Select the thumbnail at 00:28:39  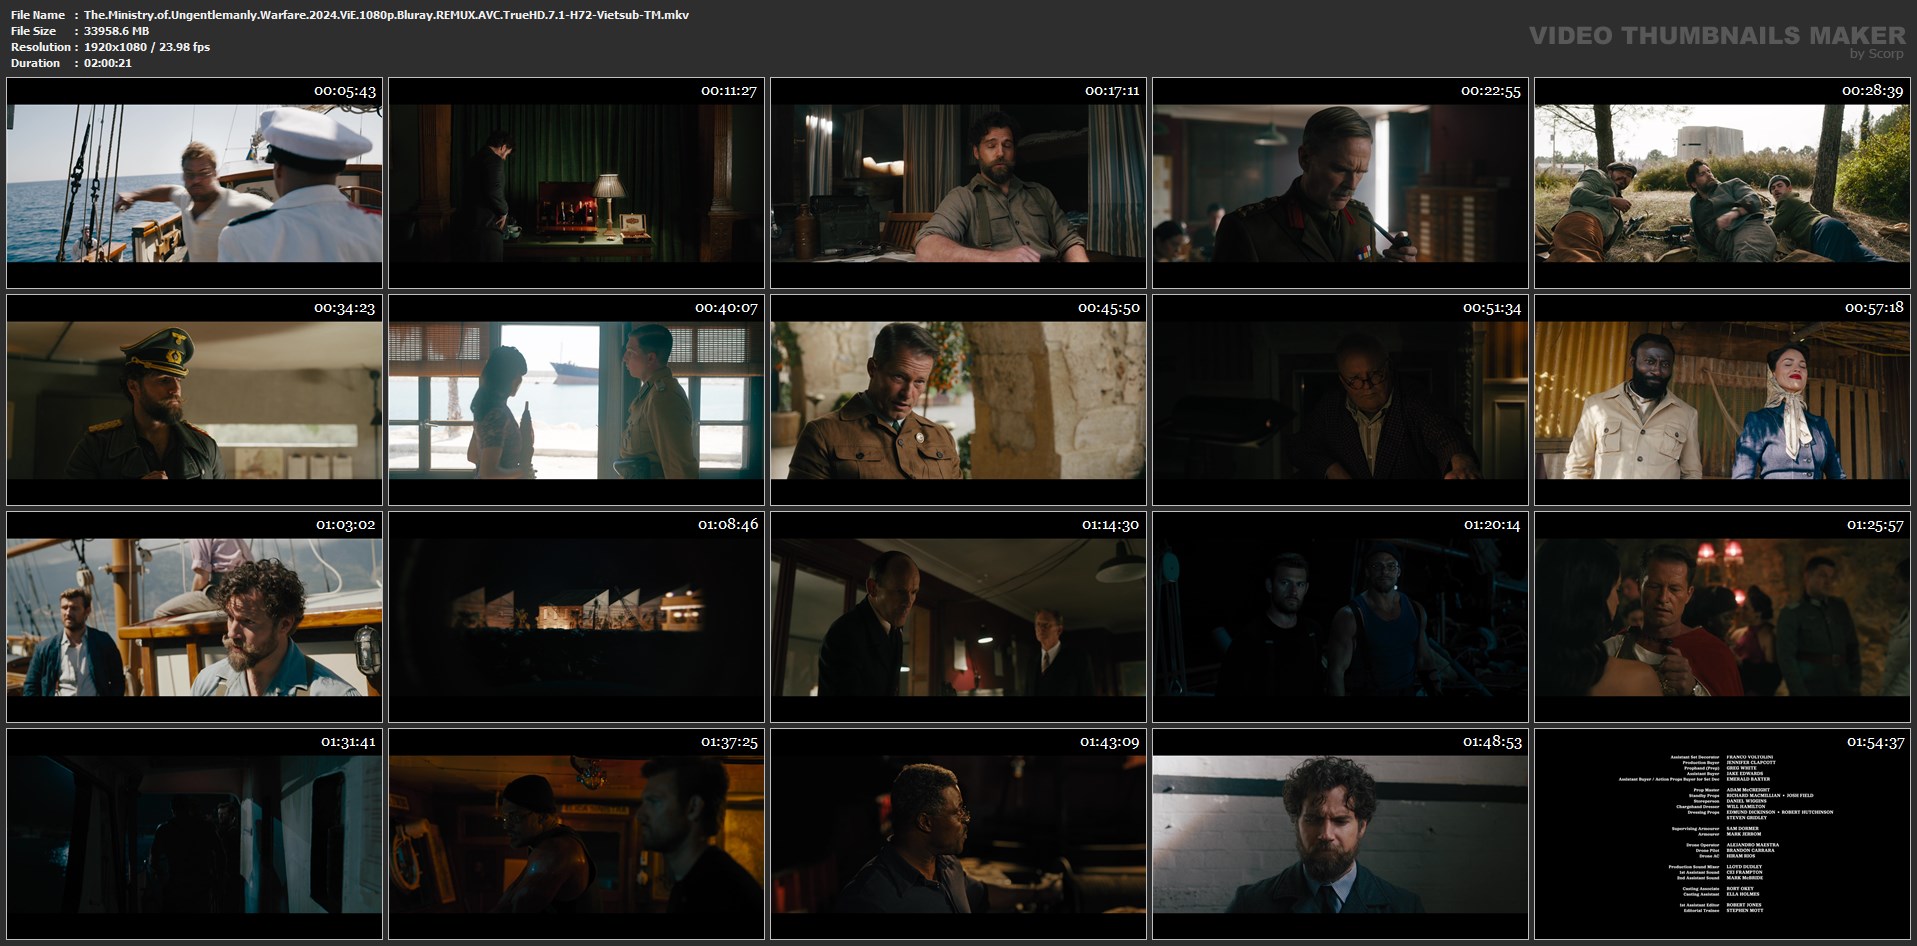pyautogui.click(x=1722, y=183)
